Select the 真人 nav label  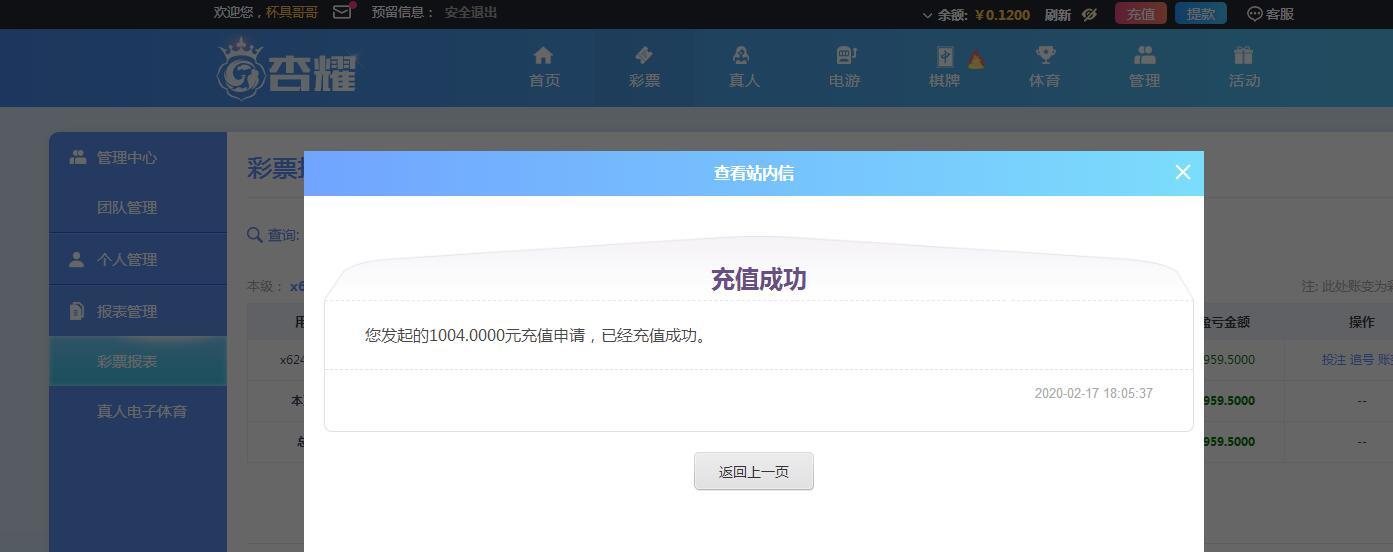coord(745,81)
